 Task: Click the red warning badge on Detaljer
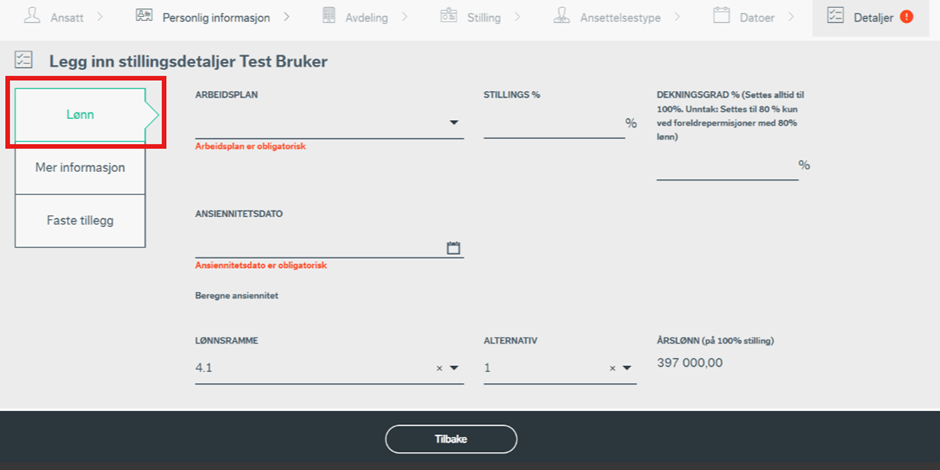pyautogui.click(x=906, y=17)
